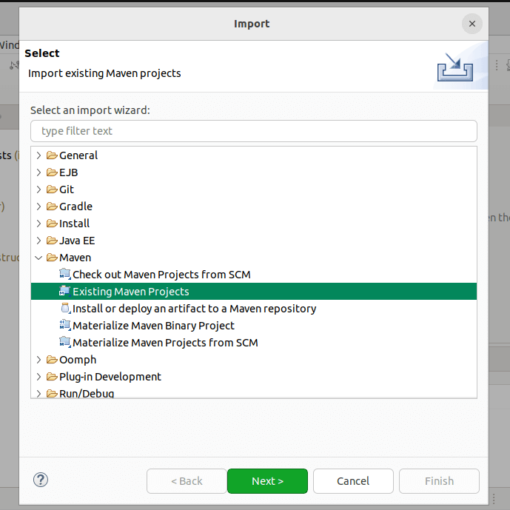Screen dimensions: 510x510
Task: Click the General folder icon
Action: (52, 155)
